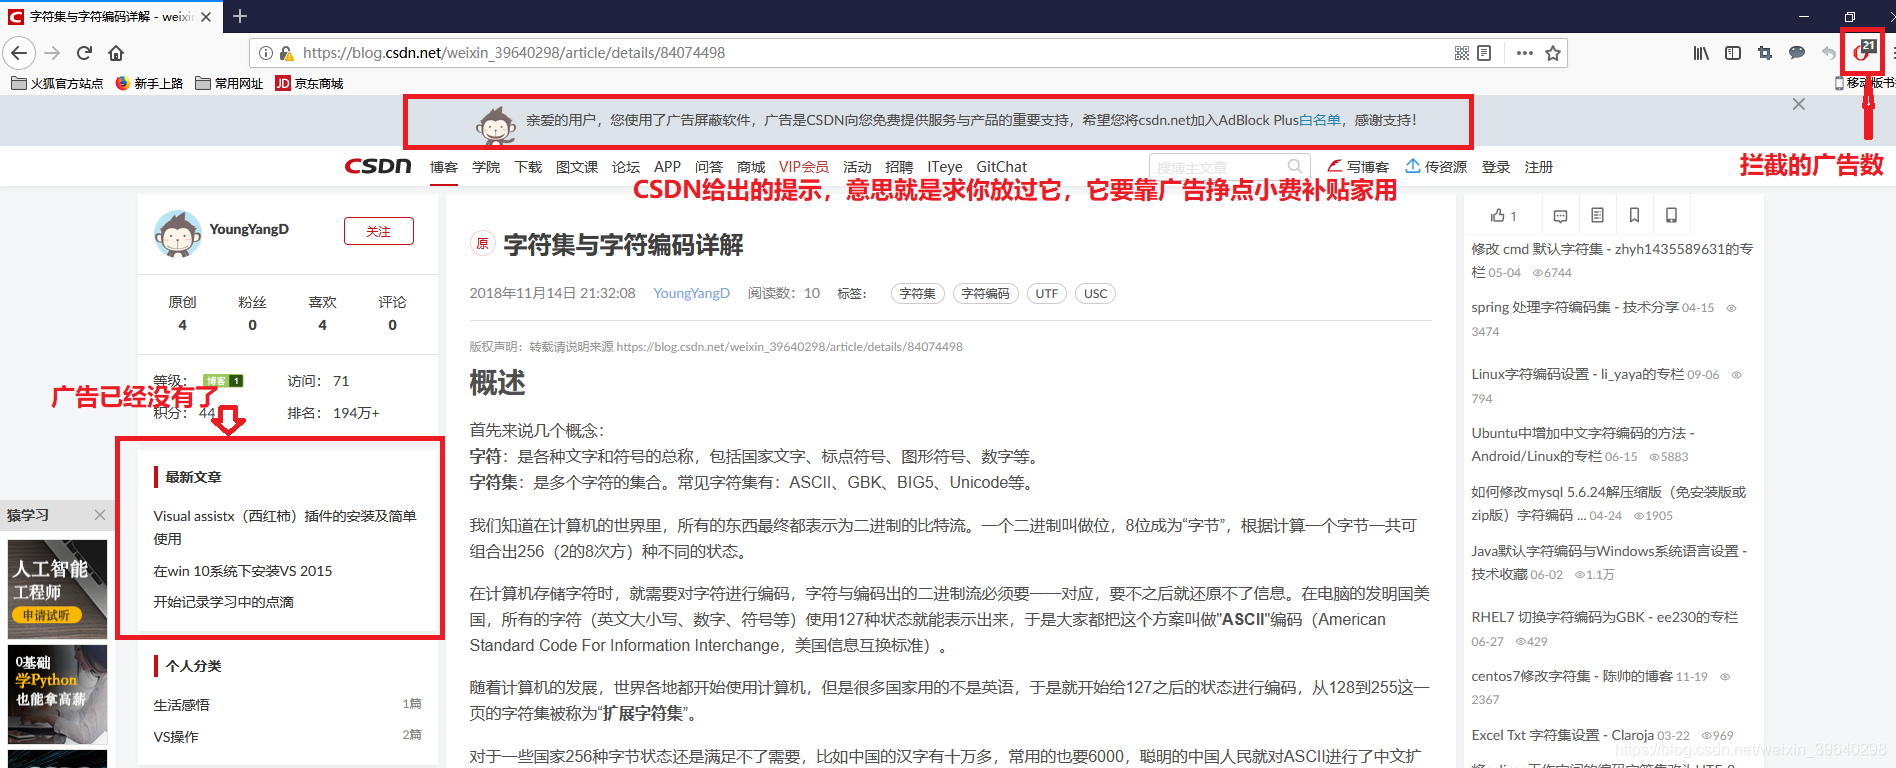Select the 论坛 nav tab
The width and height of the screenshot is (1896, 768).
(x=626, y=167)
